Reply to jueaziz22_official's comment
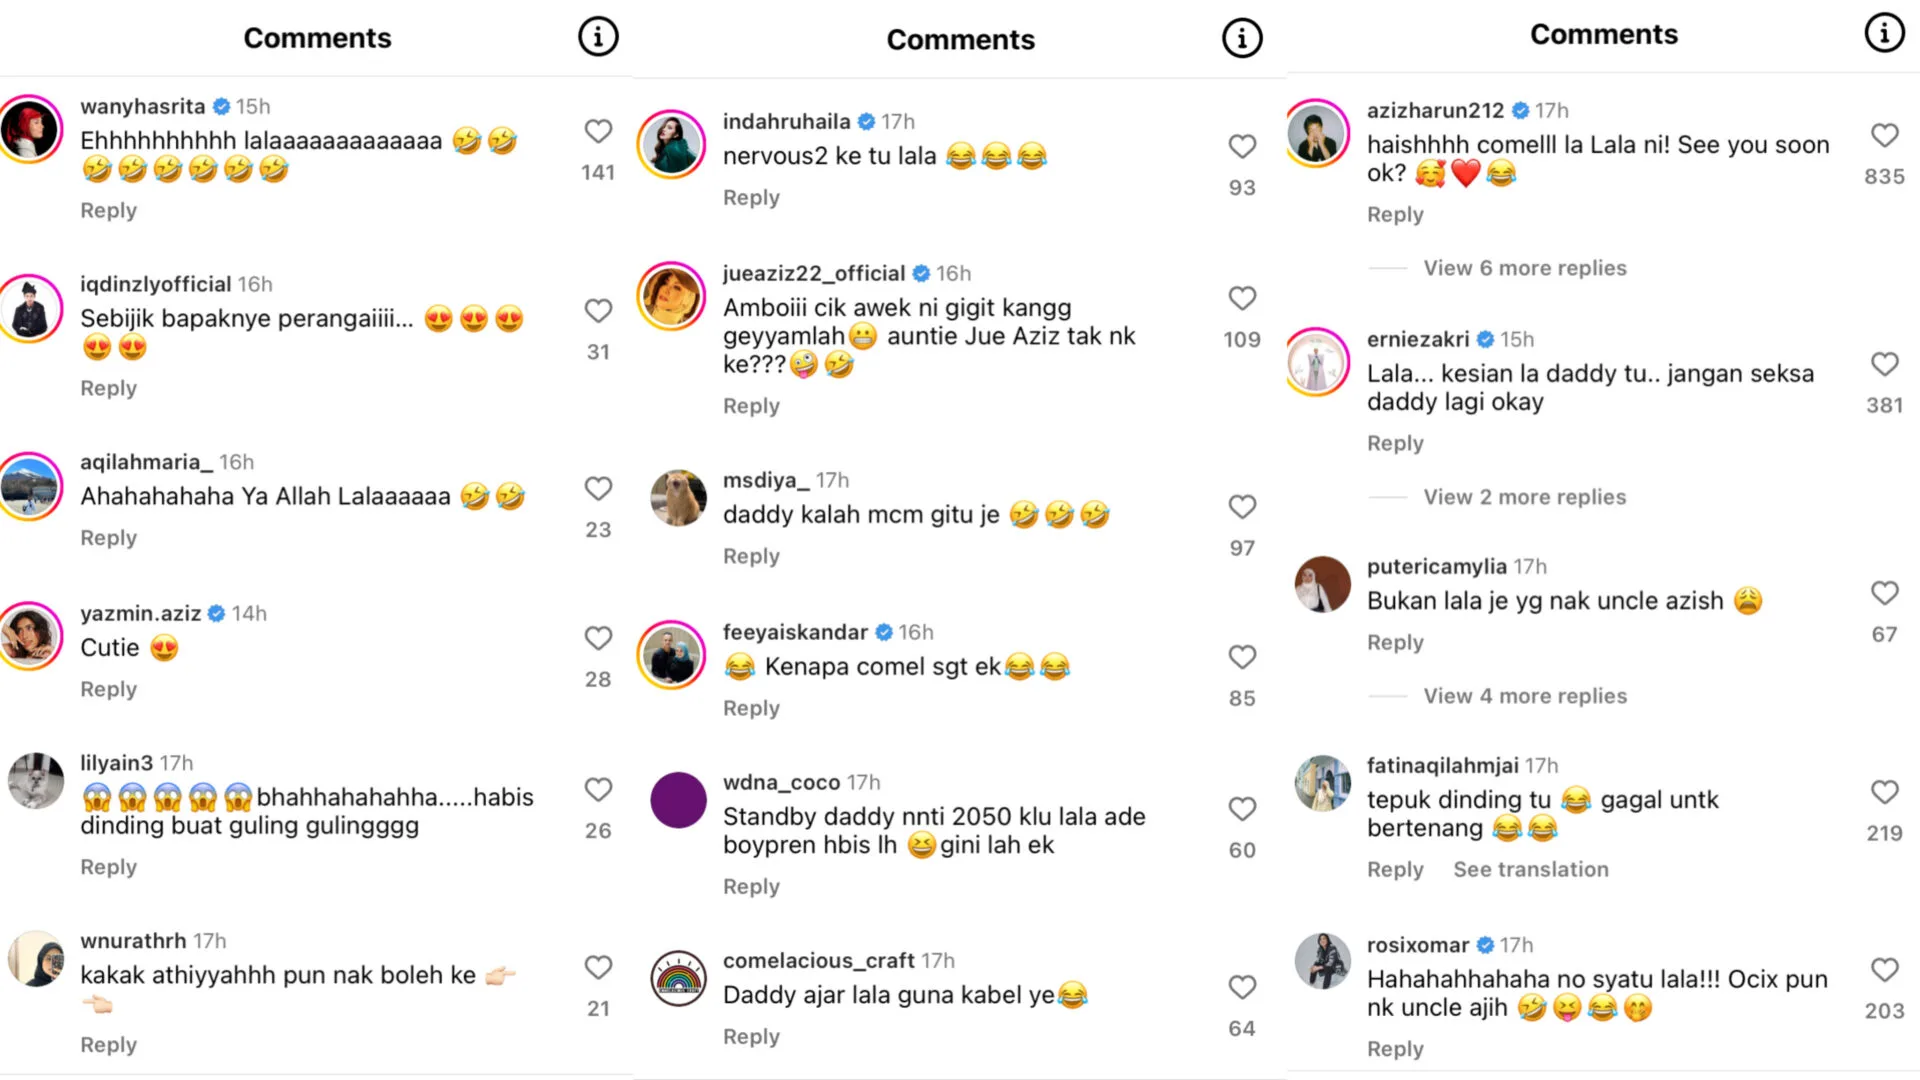This screenshot has width=1920, height=1080. pos(751,406)
